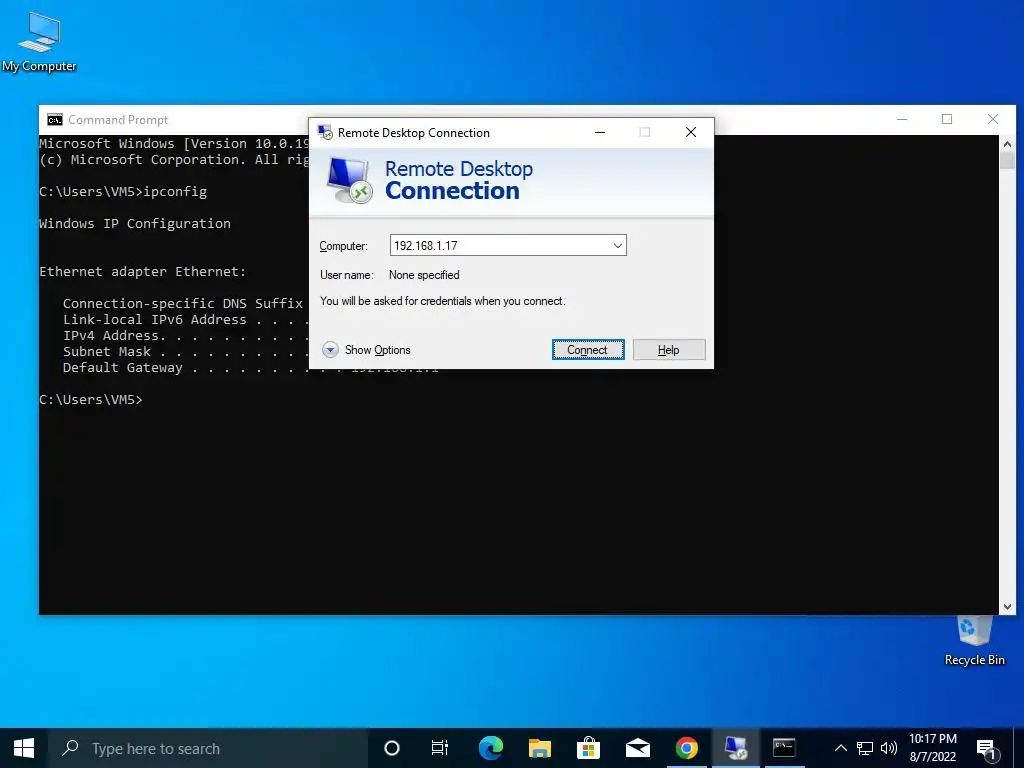
Task: Click the Help button
Action: 669,349
